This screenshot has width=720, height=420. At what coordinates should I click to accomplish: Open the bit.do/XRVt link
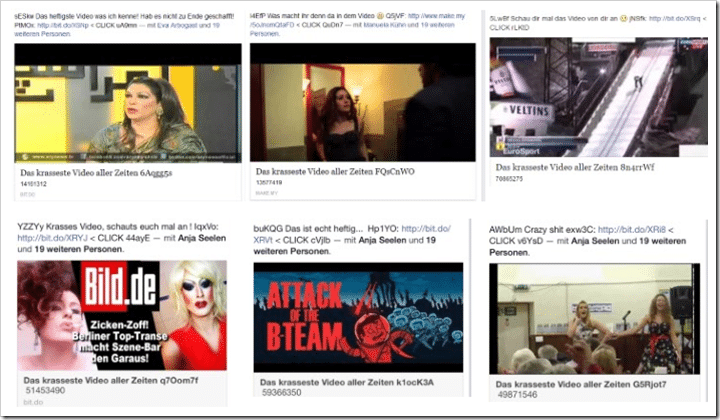(x=352, y=234)
